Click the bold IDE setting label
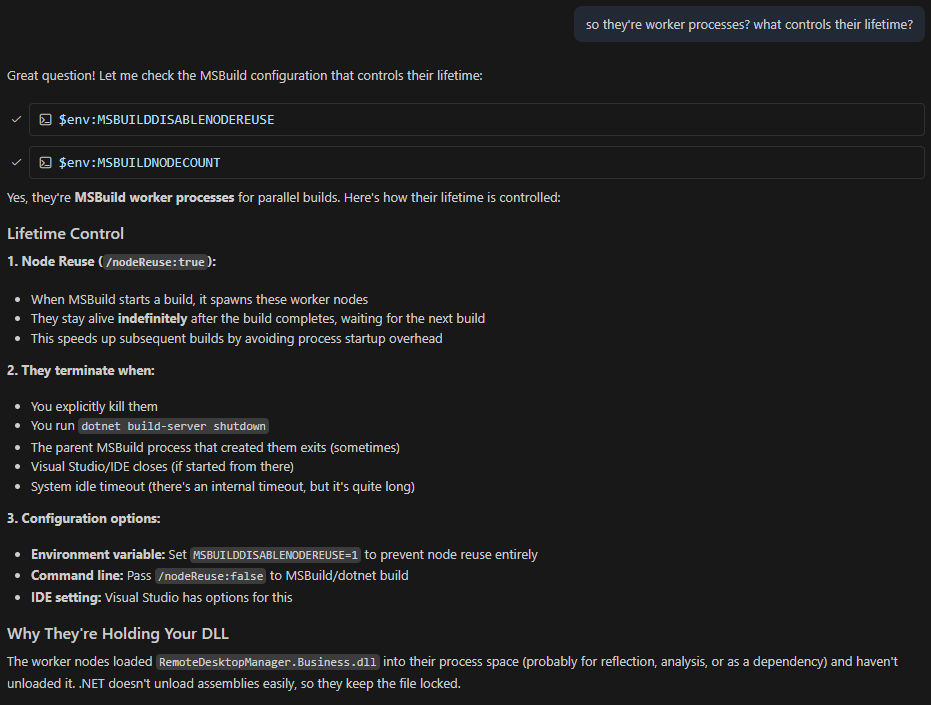This screenshot has height=705, width=931. 66,598
